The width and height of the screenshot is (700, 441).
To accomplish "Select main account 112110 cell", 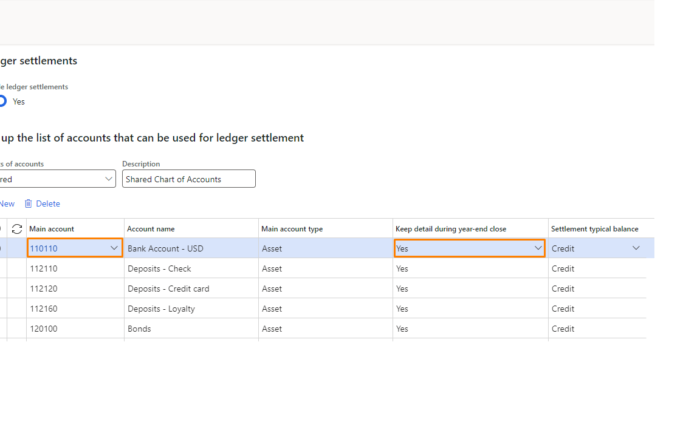I will tap(75, 268).
